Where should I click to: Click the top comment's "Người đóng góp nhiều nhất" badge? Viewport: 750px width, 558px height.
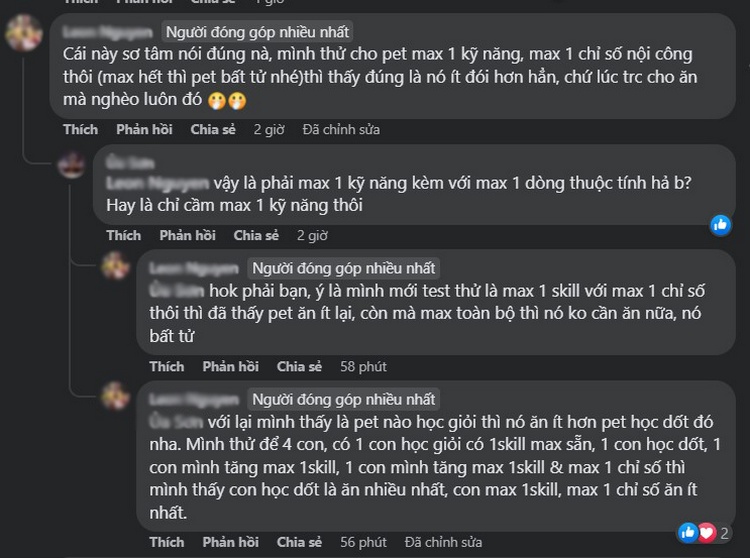pos(257,32)
